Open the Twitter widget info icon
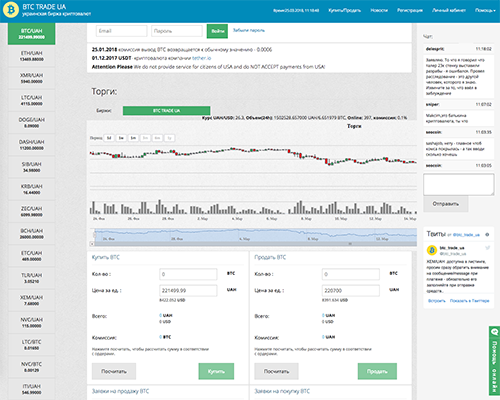This screenshot has width=500, height=400. point(487,235)
